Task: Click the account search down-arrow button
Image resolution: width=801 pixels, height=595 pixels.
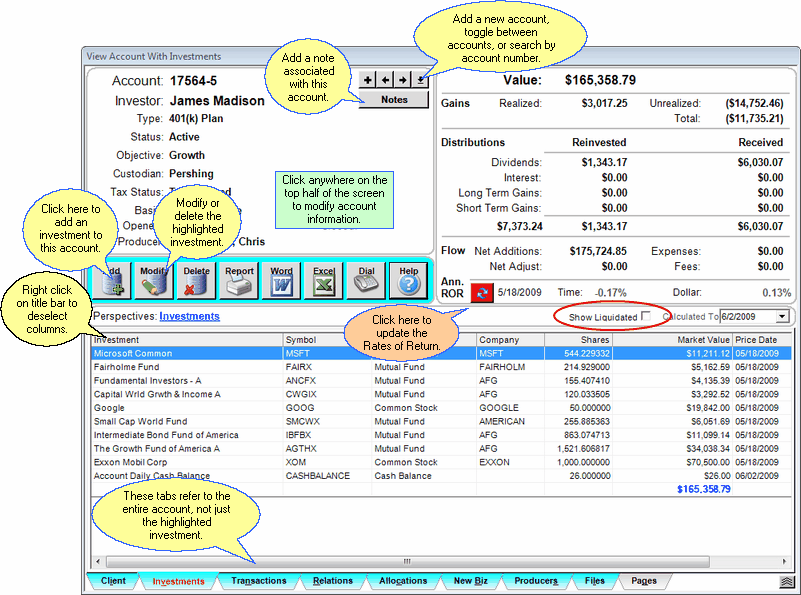Action: point(420,80)
